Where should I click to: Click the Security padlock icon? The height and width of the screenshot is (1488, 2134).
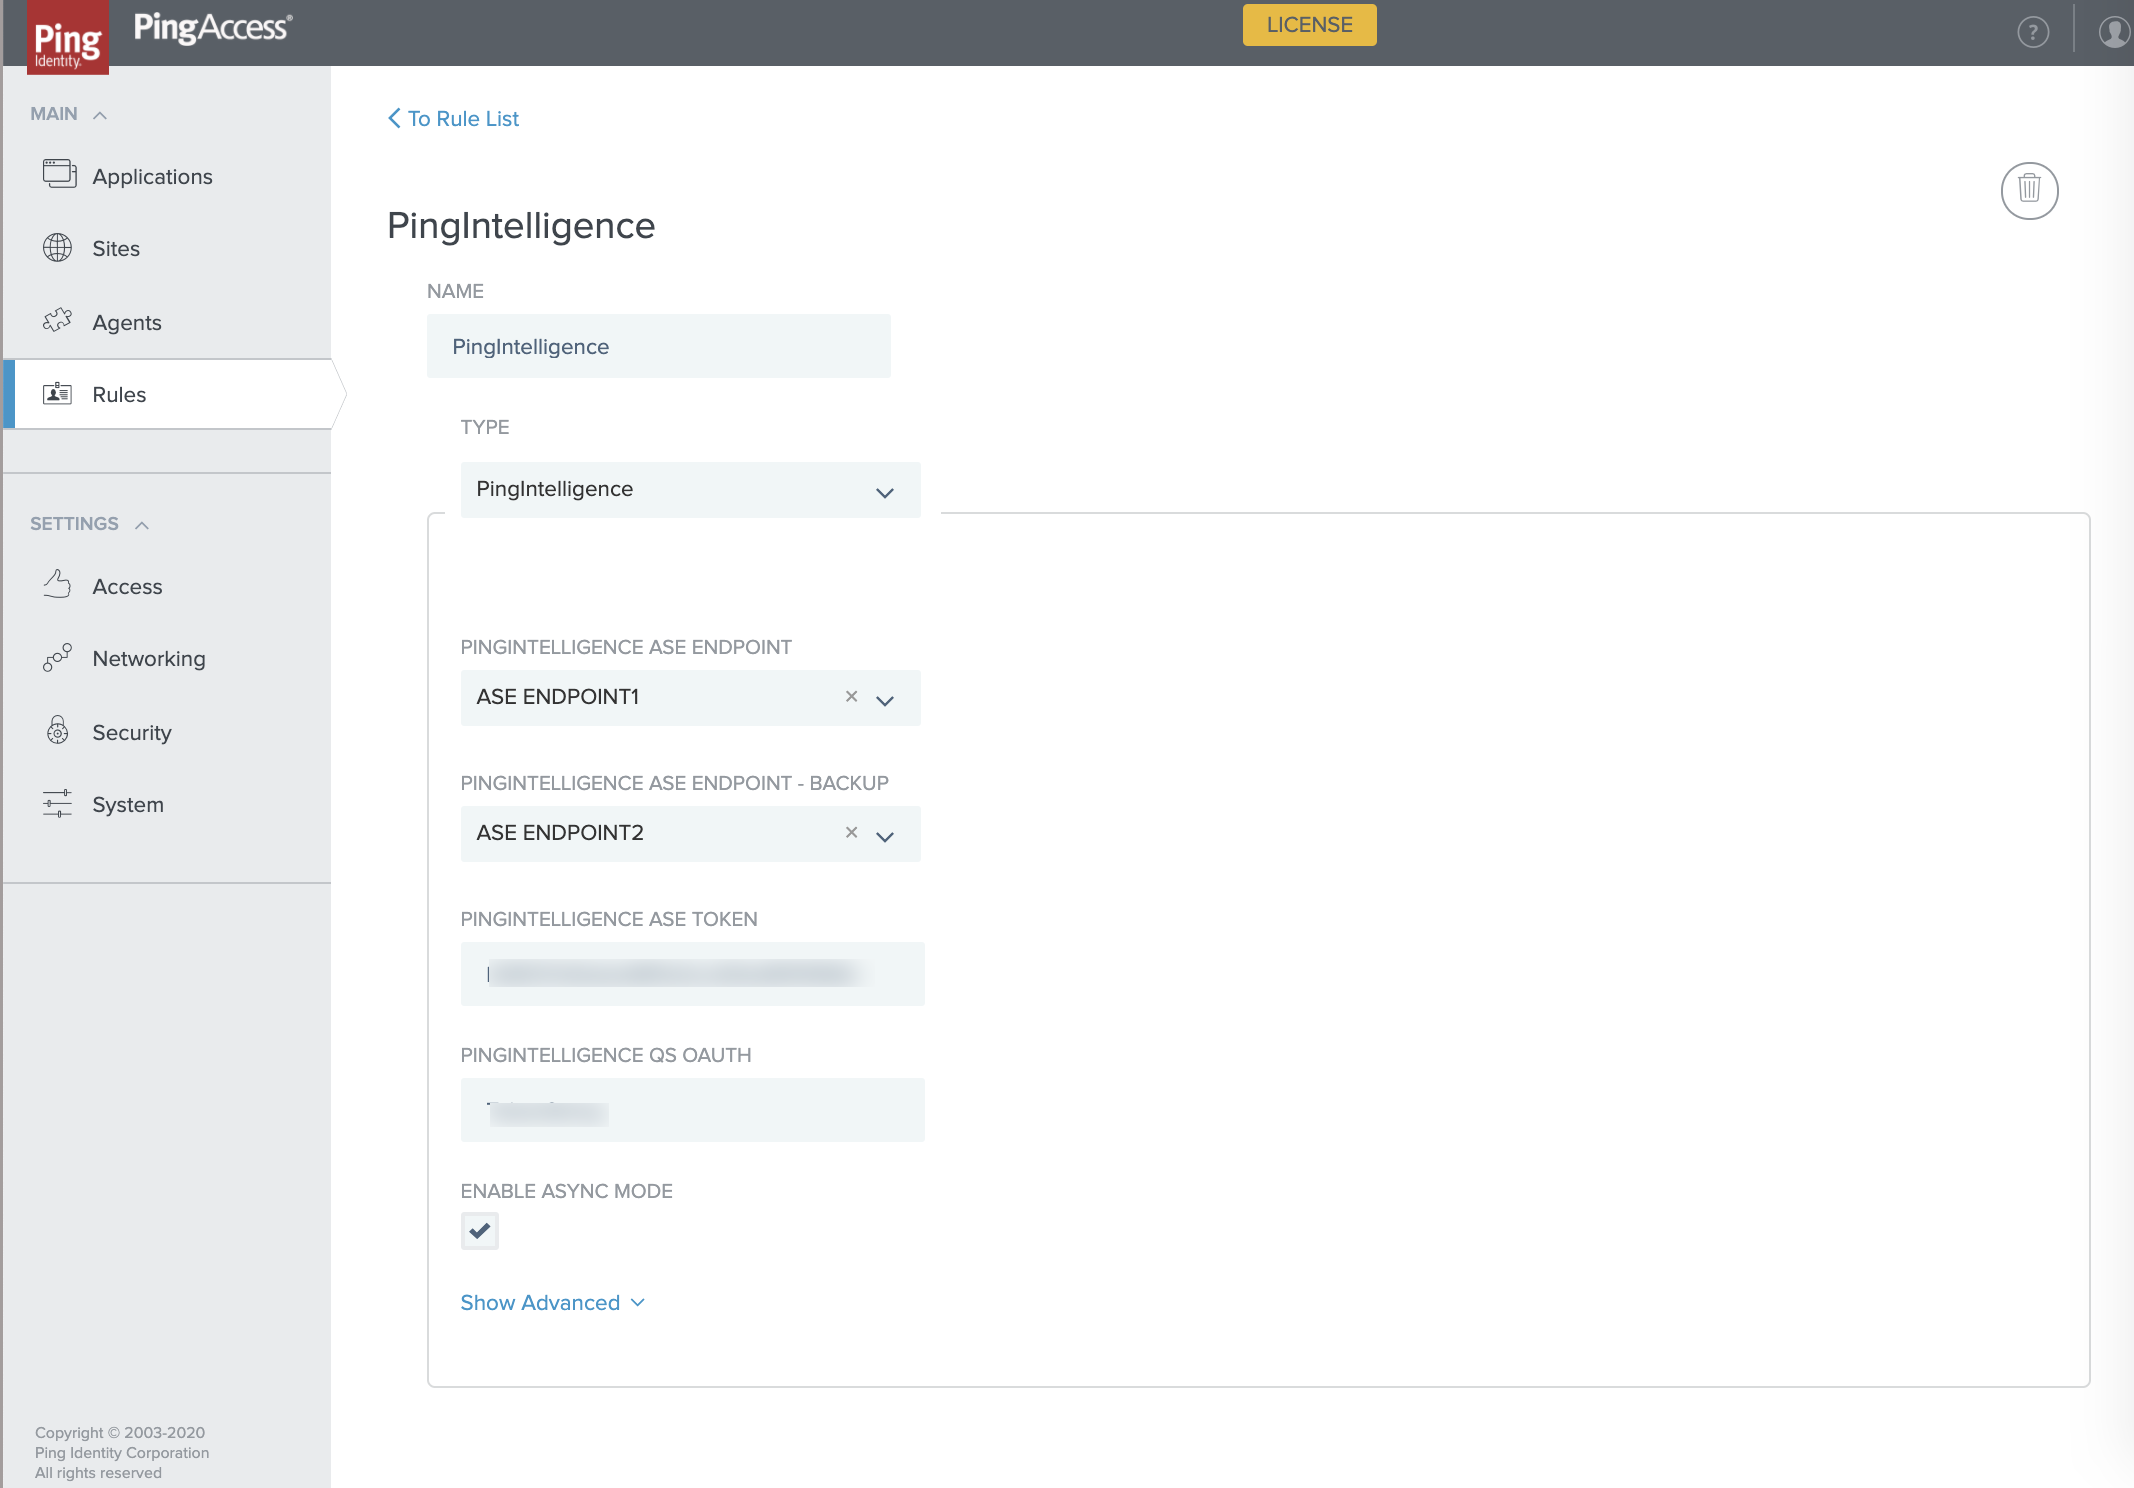(x=57, y=731)
